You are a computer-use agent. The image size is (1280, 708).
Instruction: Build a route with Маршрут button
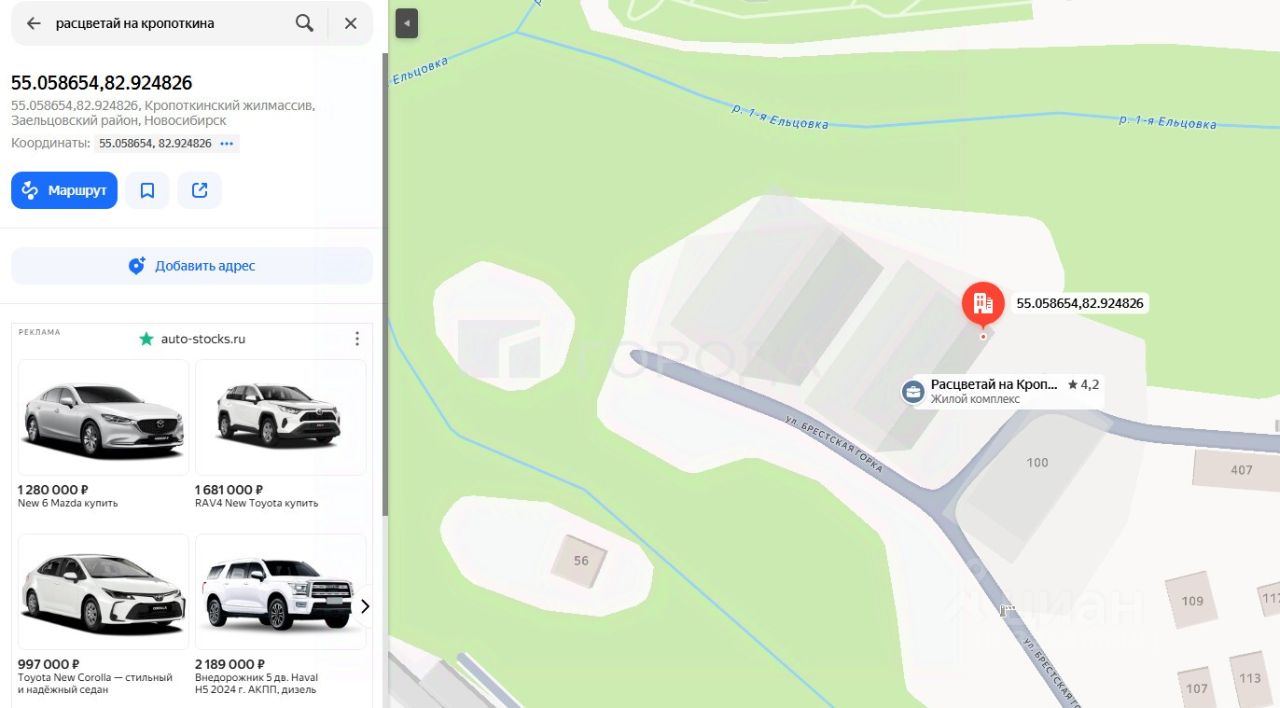point(64,190)
